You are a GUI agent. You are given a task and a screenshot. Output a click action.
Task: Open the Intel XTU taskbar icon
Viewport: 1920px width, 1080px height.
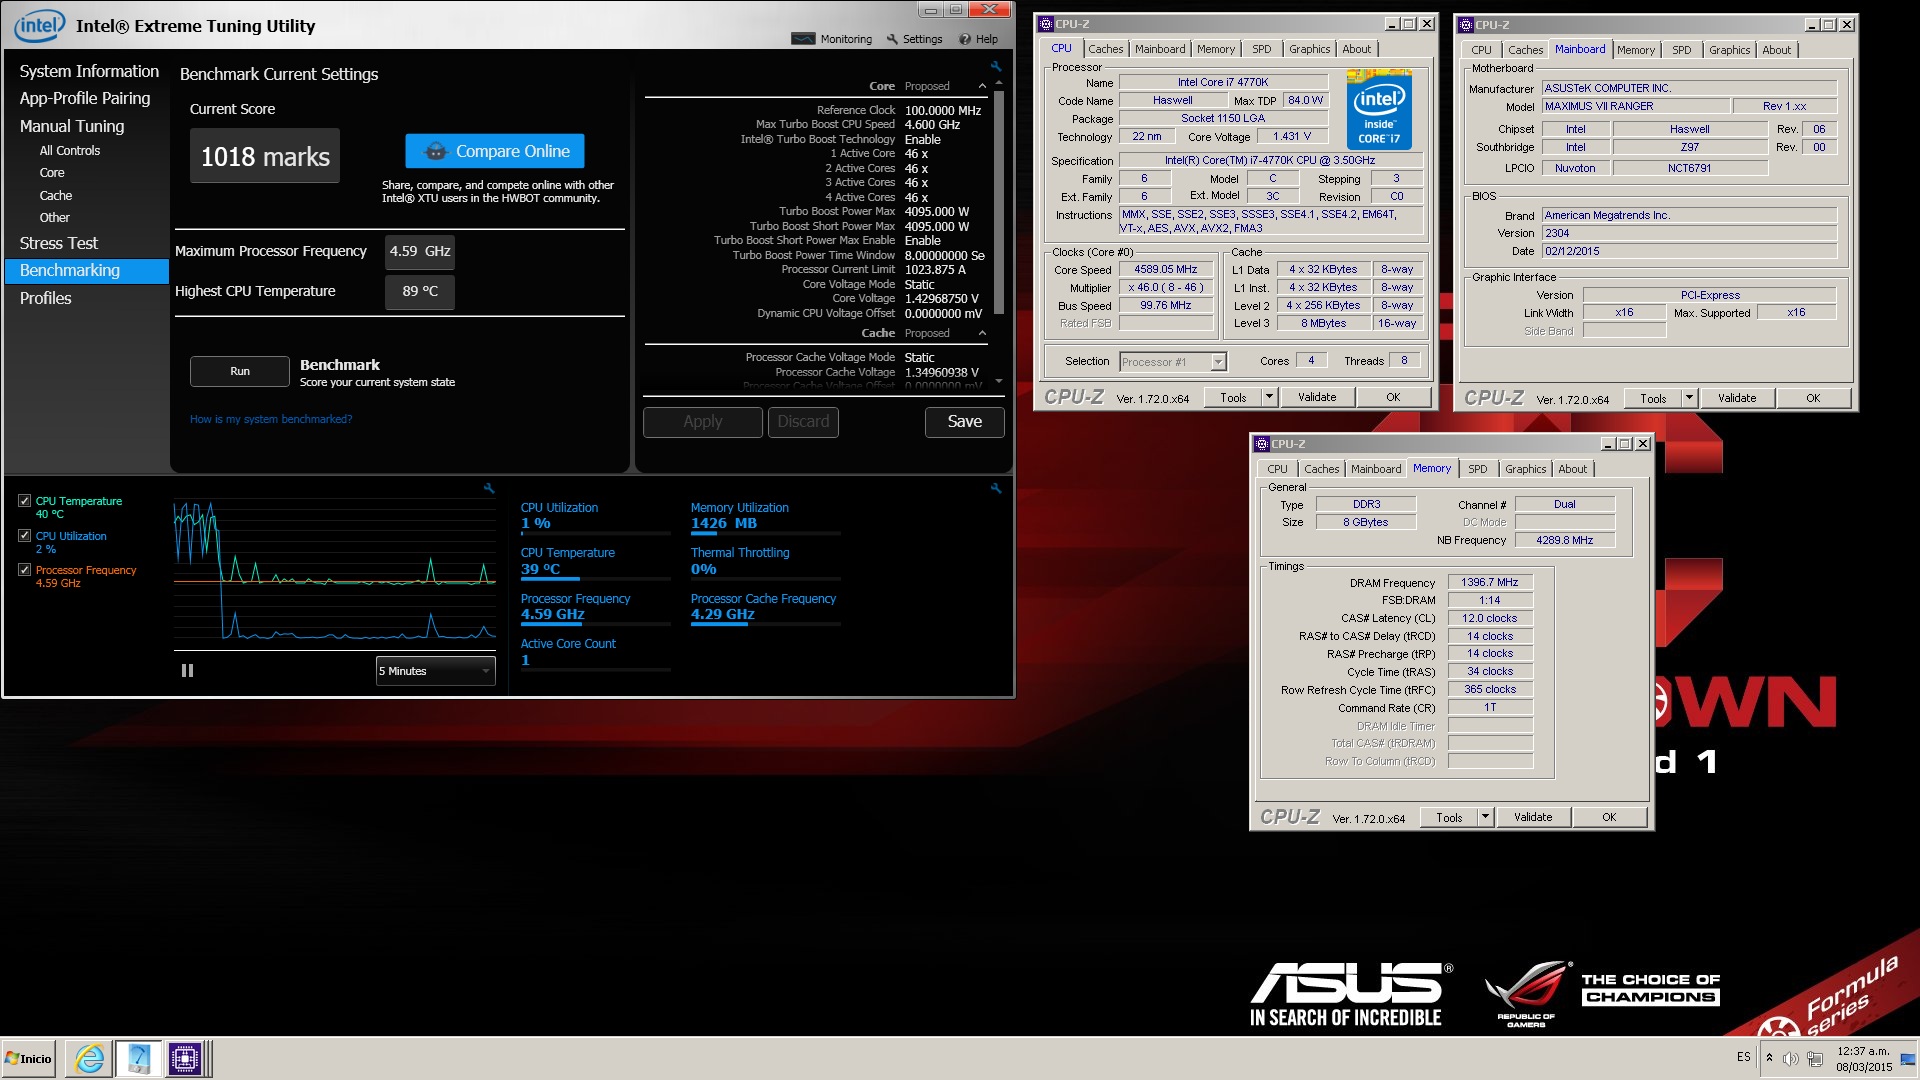pyautogui.click(x=138, y=1058)
